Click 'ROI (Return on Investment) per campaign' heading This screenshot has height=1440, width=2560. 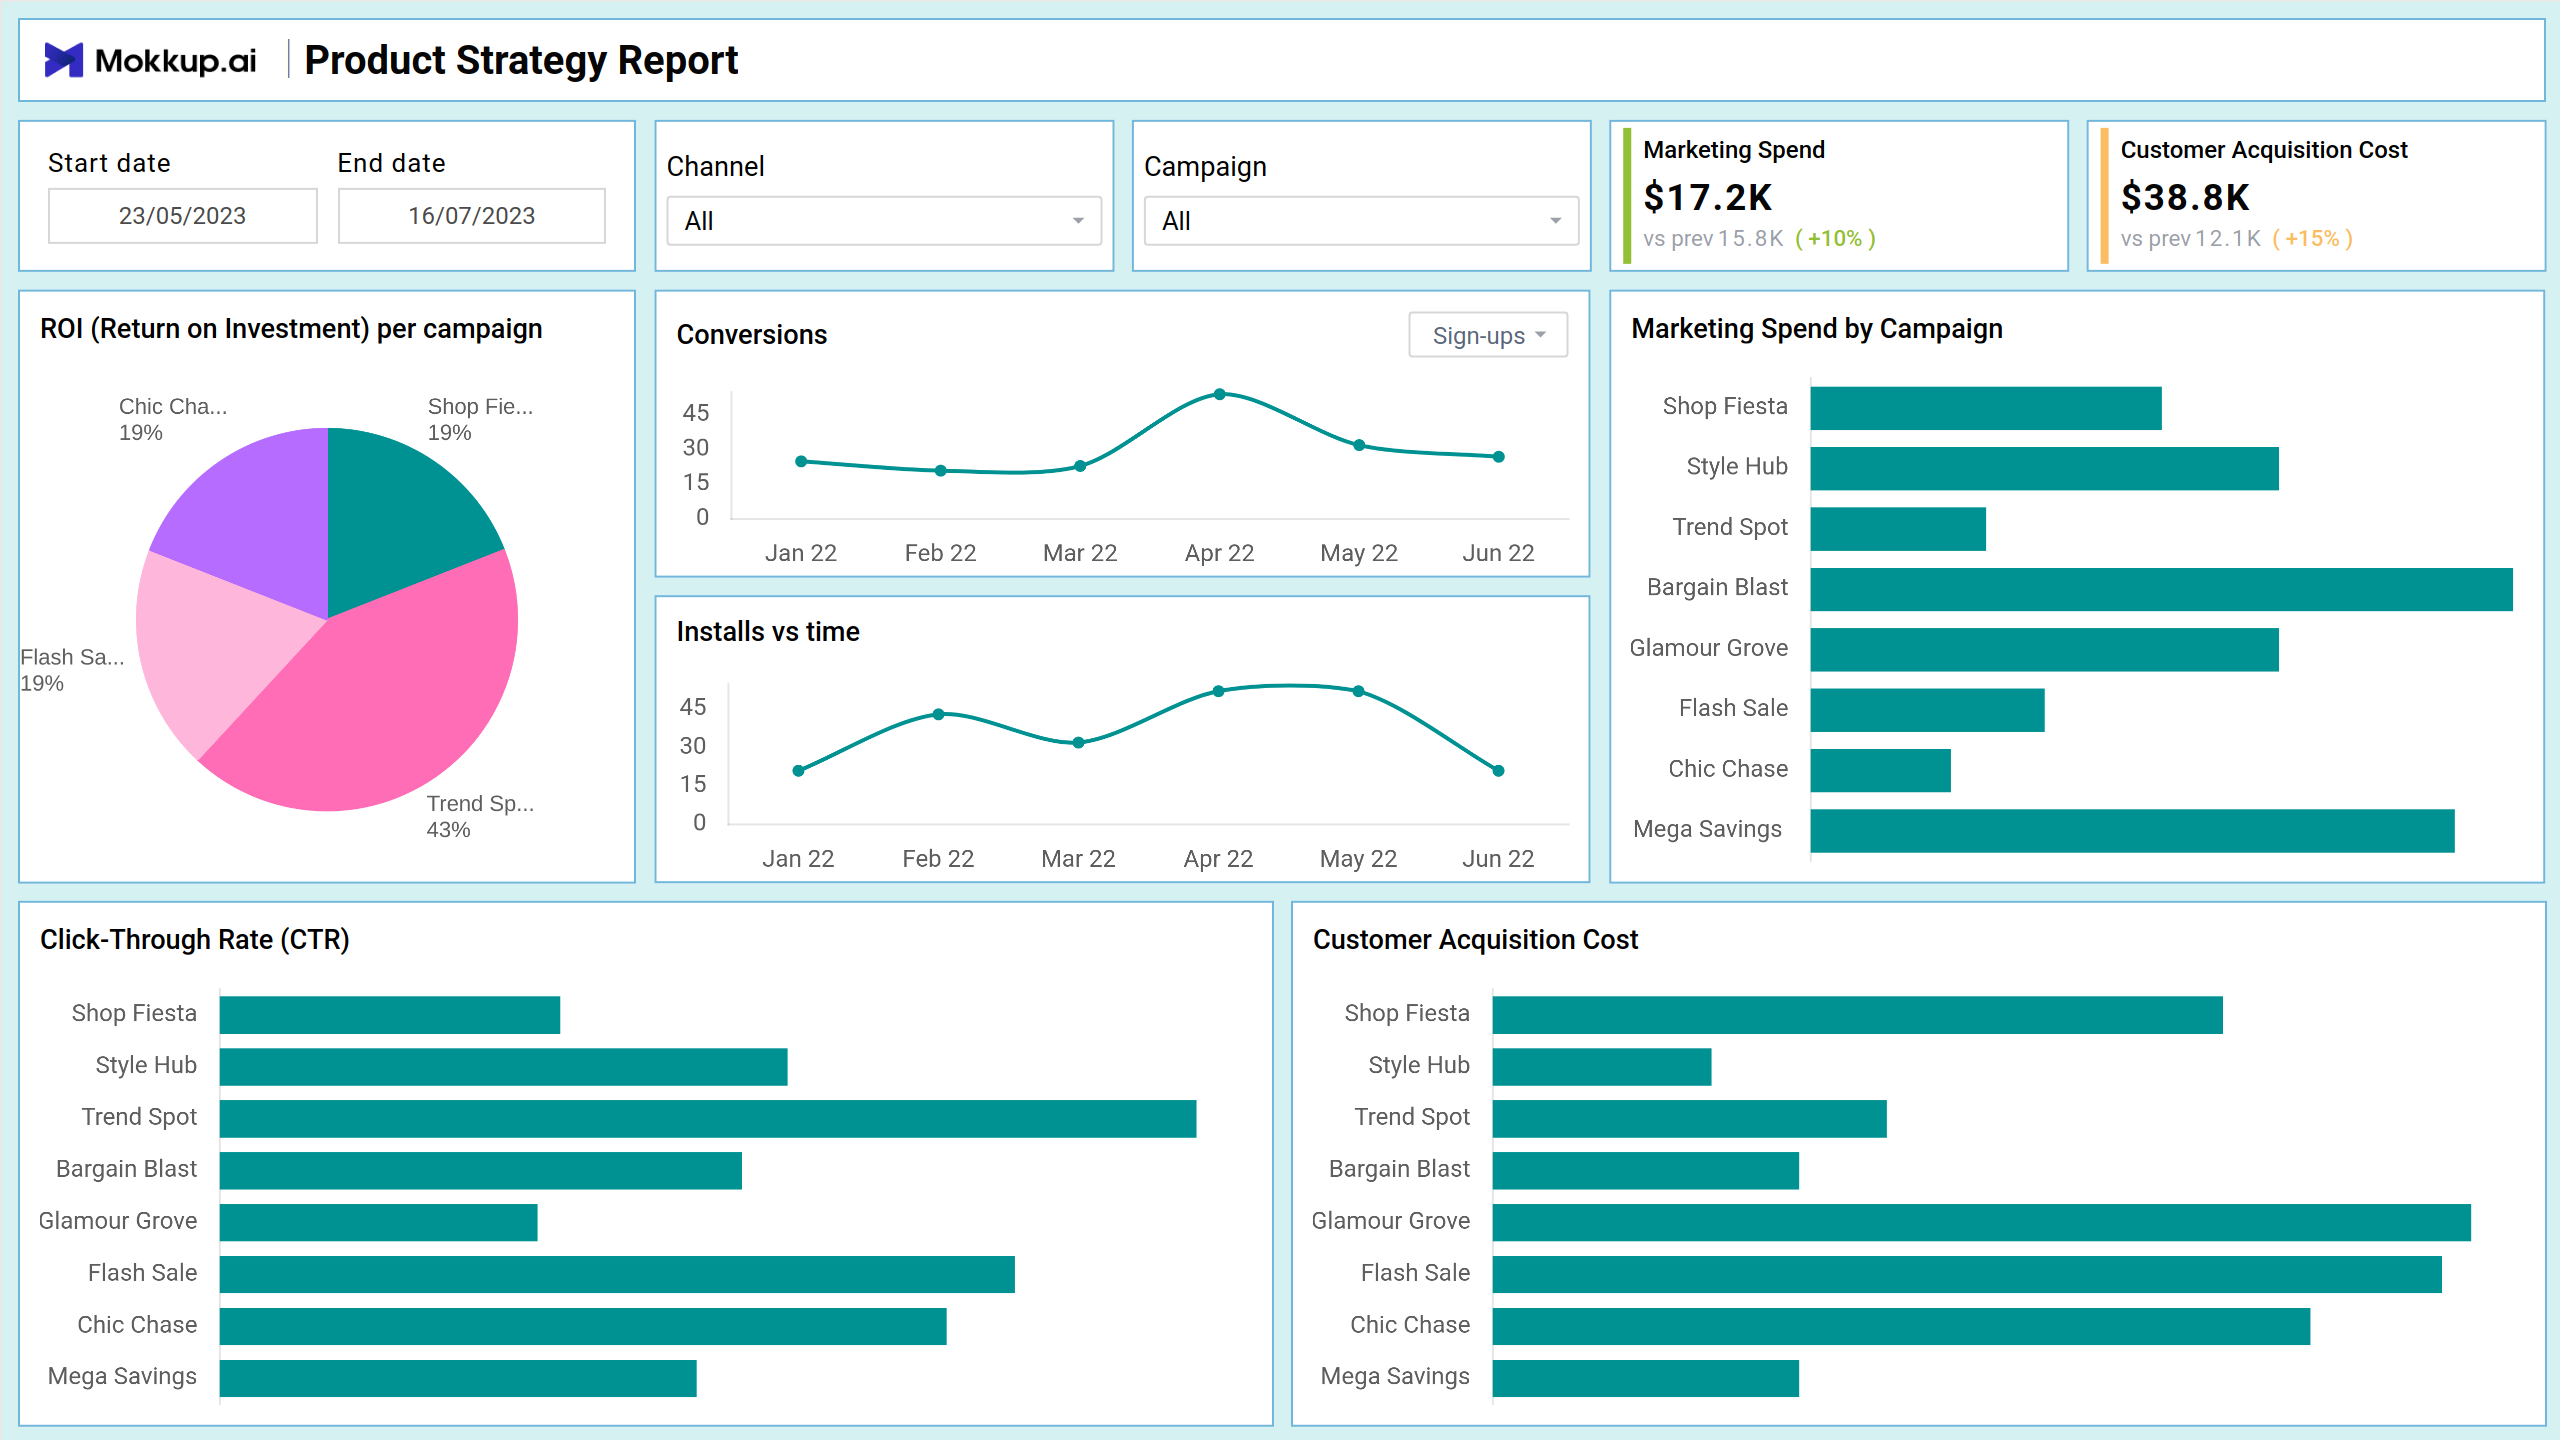pyautogui.click(x=291, y=329)
